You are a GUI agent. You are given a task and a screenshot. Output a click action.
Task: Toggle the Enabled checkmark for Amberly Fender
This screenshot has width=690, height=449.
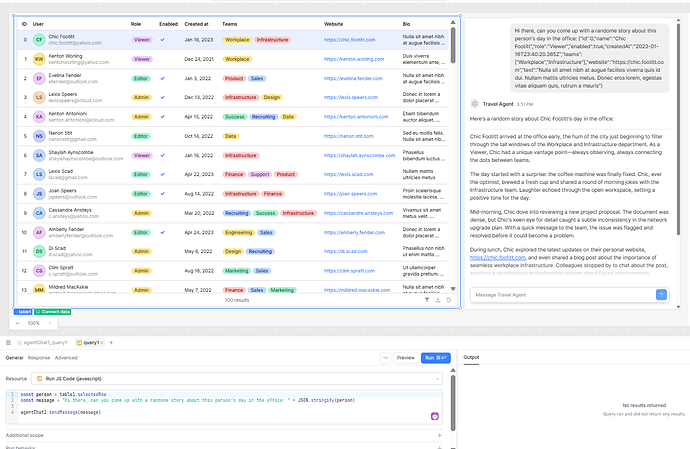click(x=162, y=232)
